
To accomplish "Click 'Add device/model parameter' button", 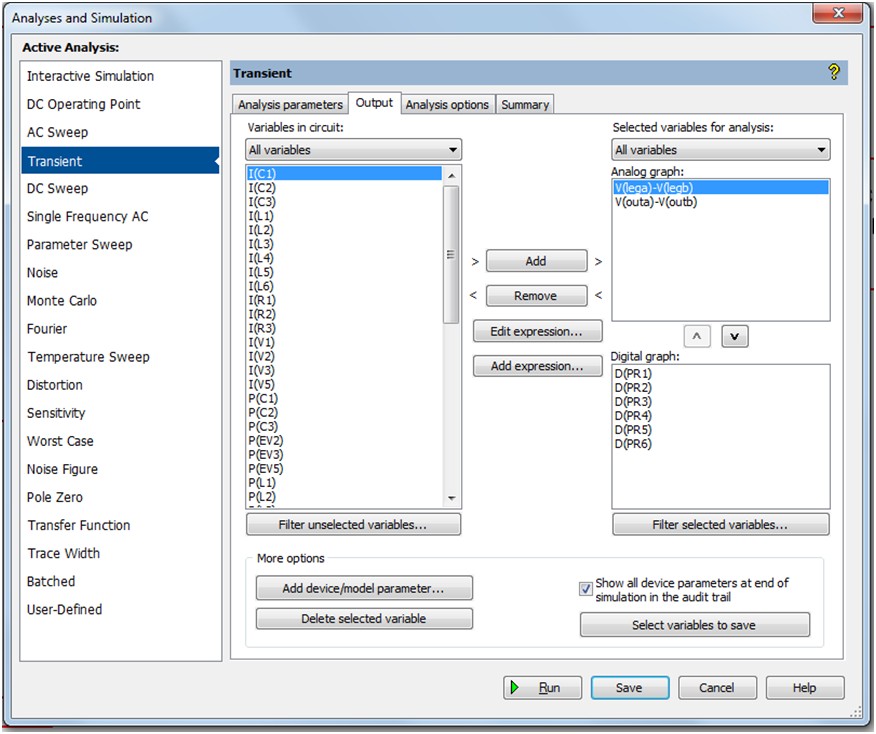I will pos(363,587).
